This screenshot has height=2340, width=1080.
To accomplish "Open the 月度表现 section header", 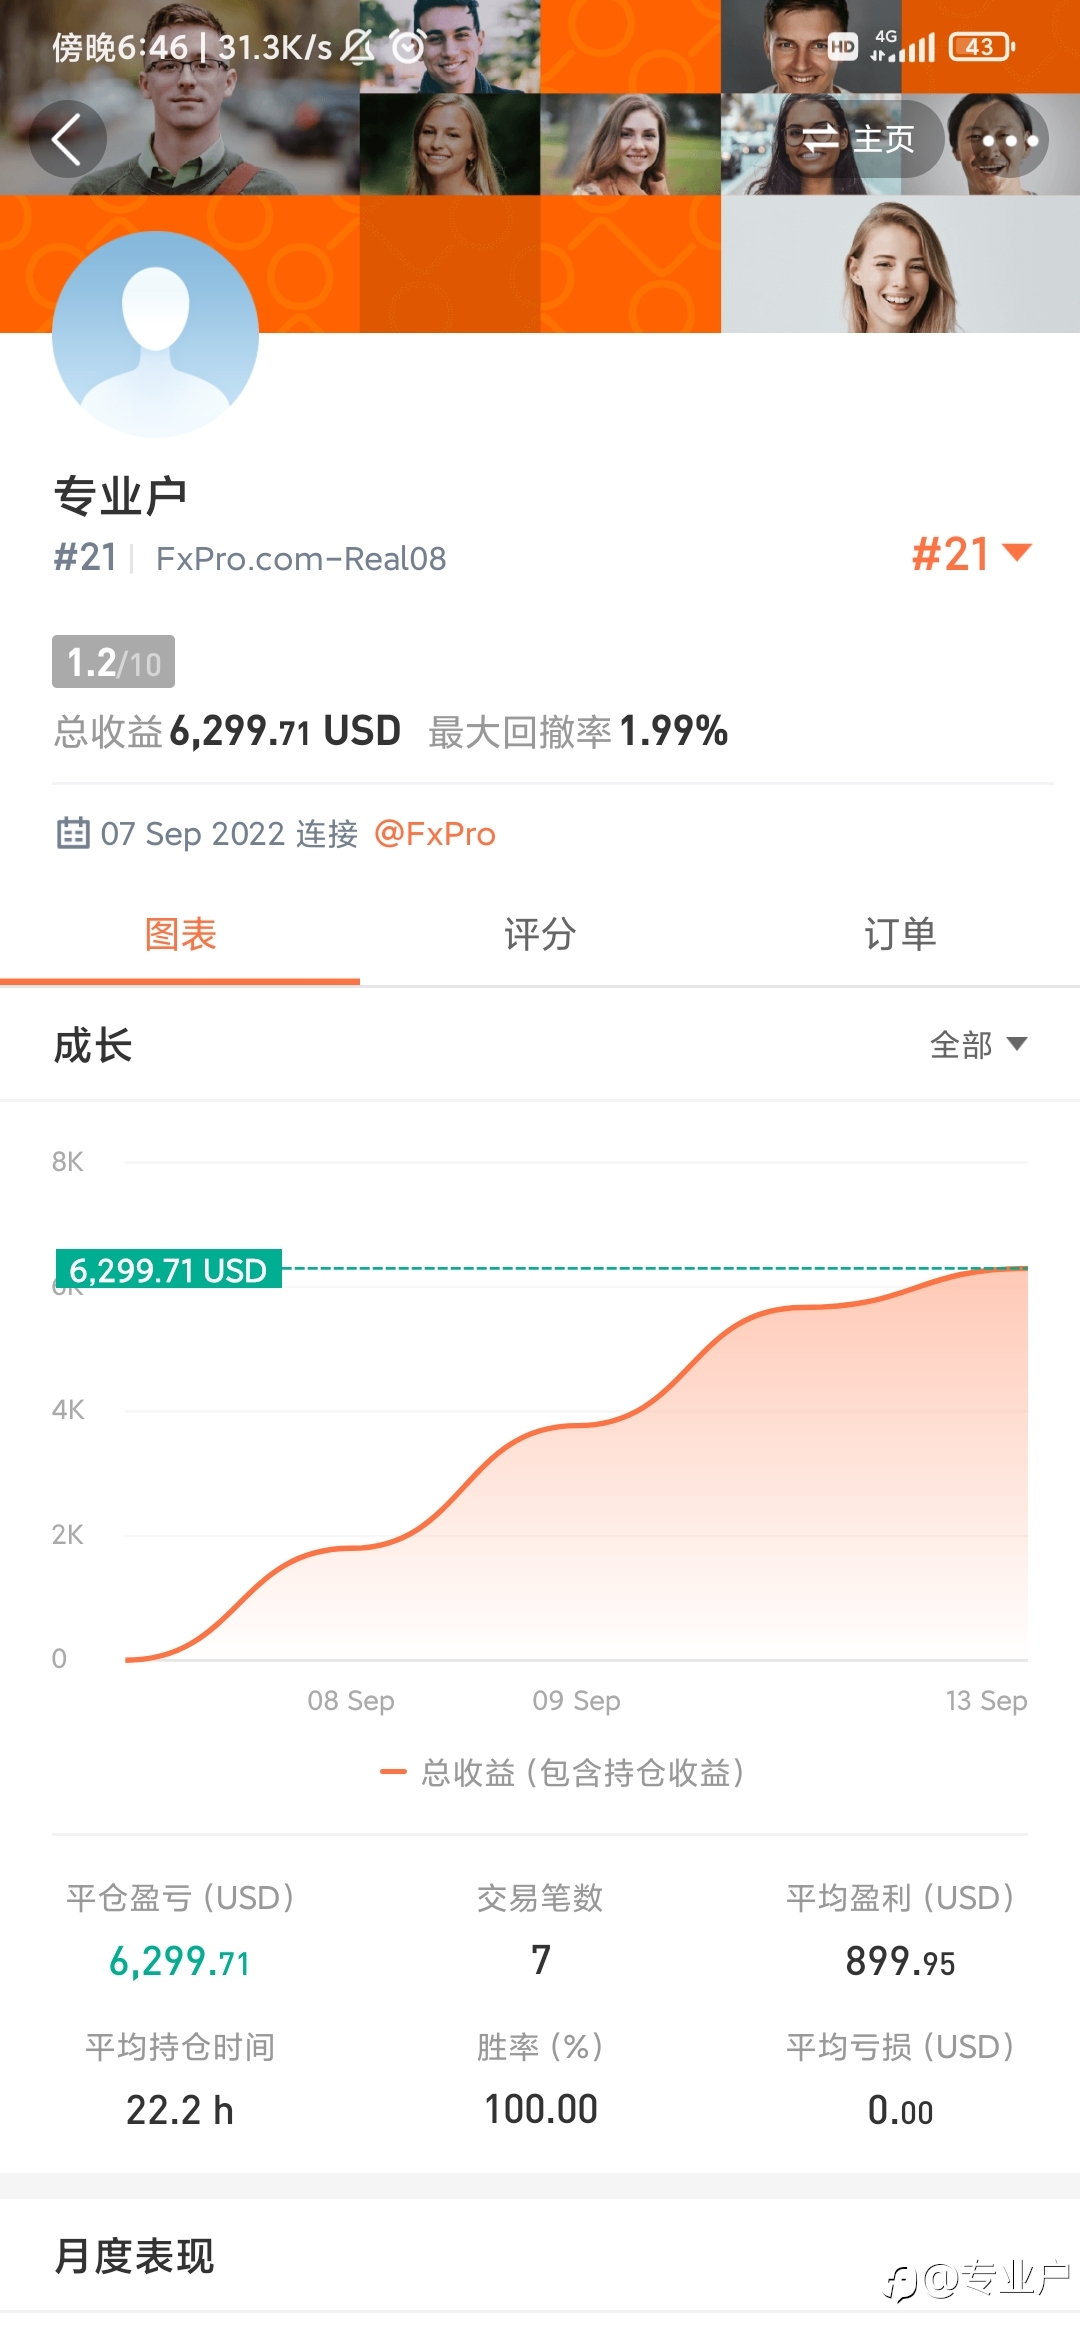I will [134, 2255].
